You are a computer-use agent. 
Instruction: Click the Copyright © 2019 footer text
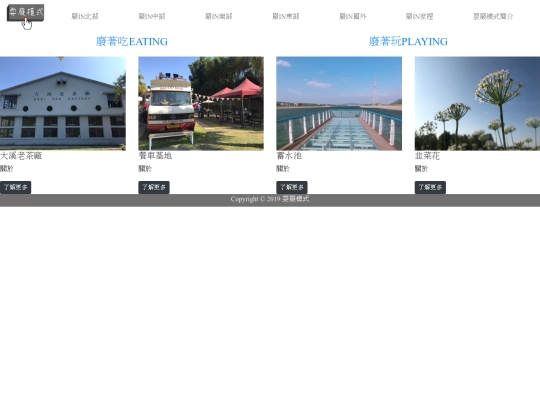point(270,199)
